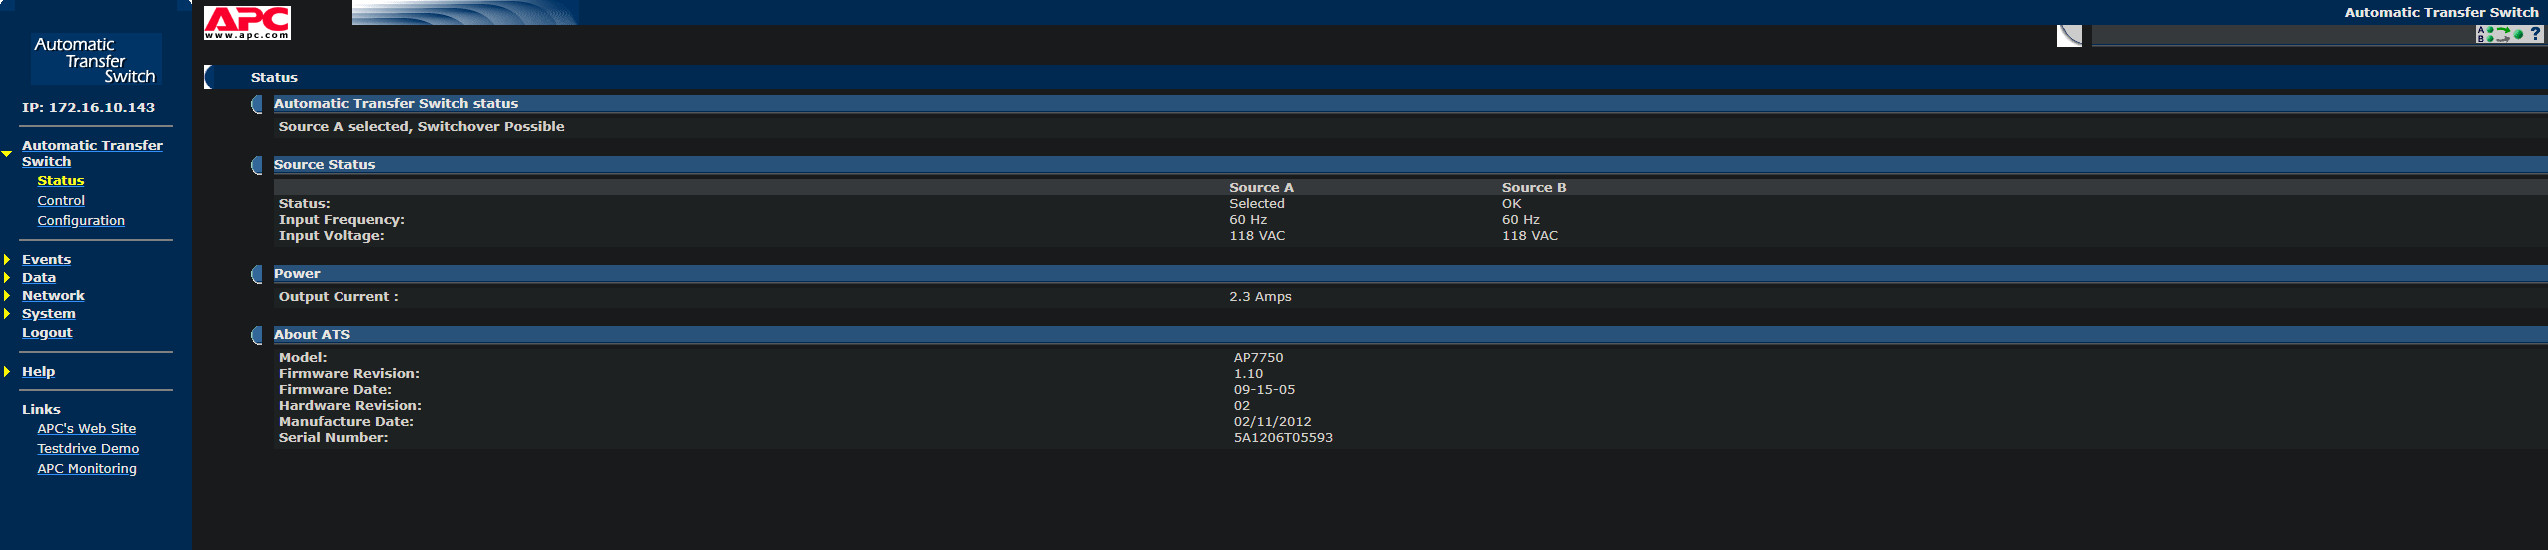
Task: Click the 'Source A selected, Switchover Possible' text
Action: 421,127
